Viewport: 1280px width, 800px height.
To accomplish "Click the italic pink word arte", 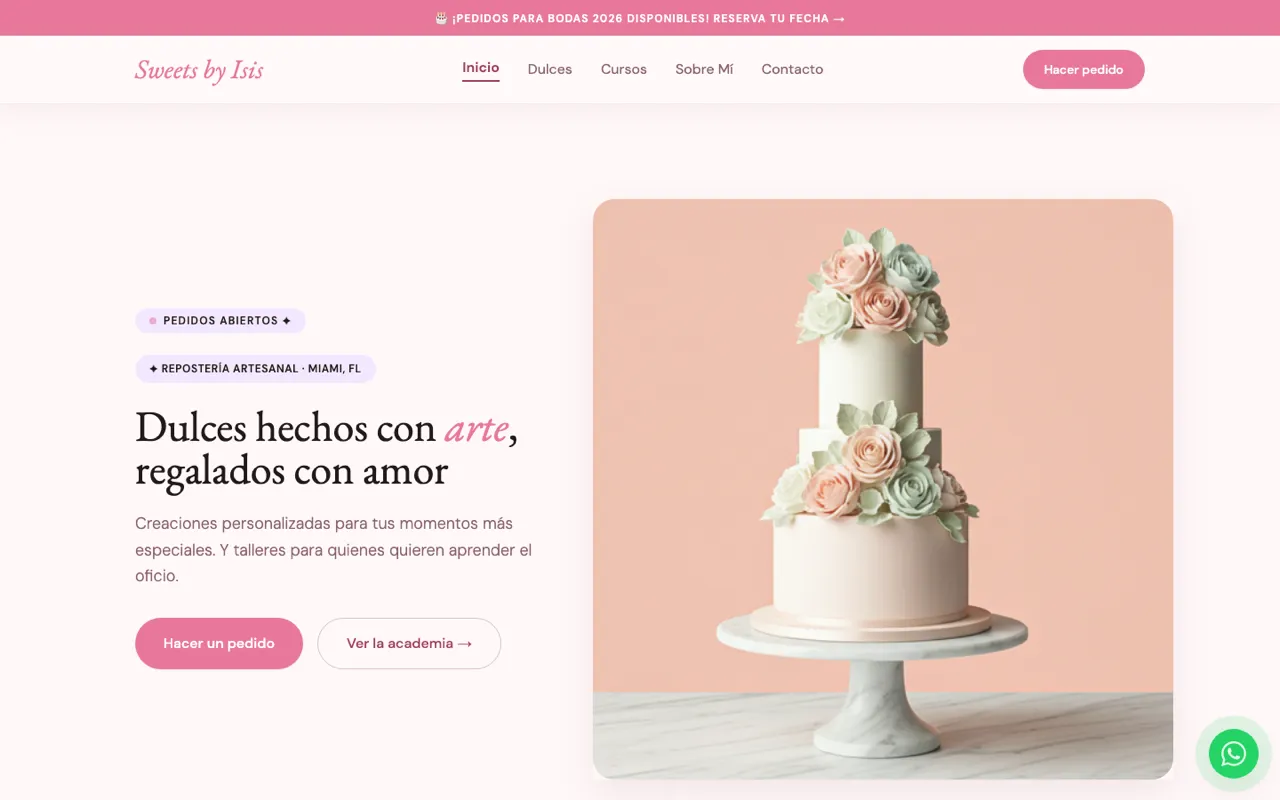I will (x=476, y=428).
